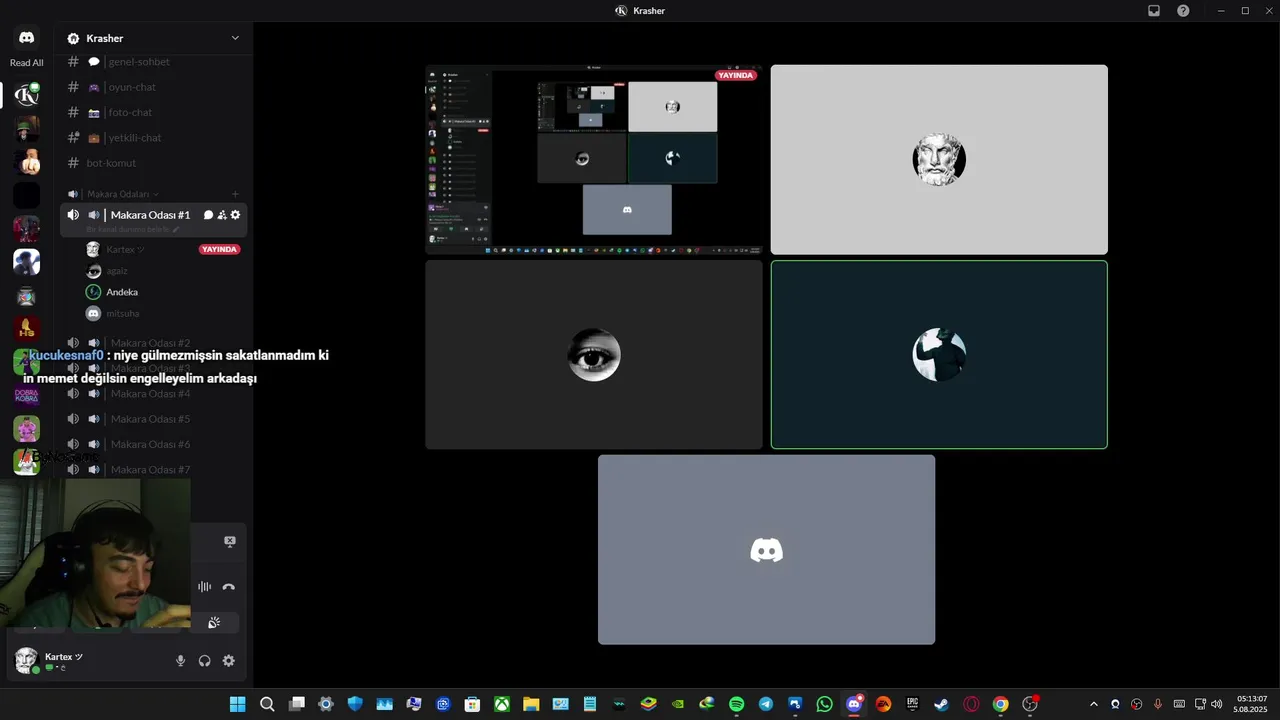The image size is (1280, 720).
Task: Open the Windows Start menu
Action: [x=237, y=704]
